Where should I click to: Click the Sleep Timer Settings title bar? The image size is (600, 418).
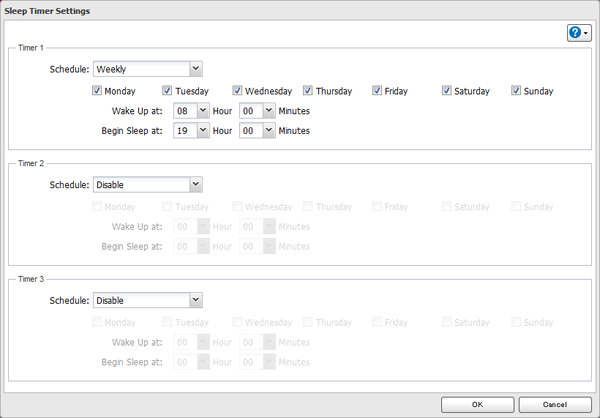(300, 10)
